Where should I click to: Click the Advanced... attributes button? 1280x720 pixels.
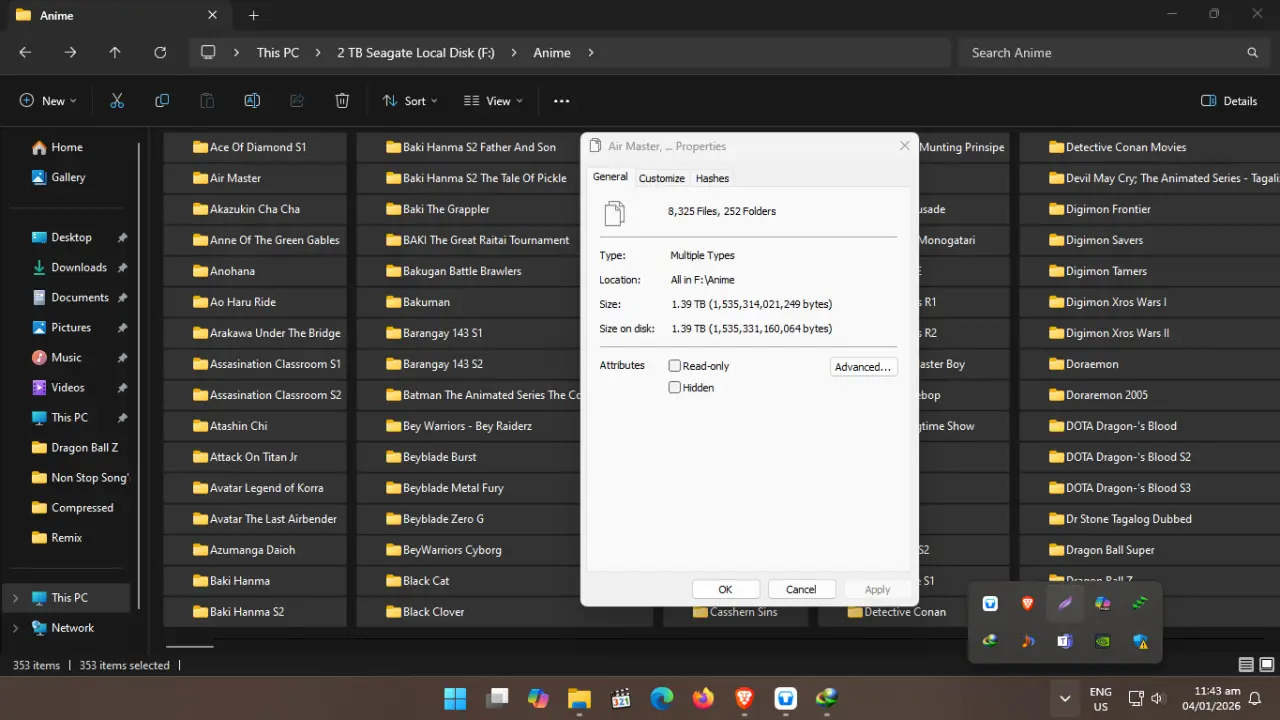click(863, 367)
